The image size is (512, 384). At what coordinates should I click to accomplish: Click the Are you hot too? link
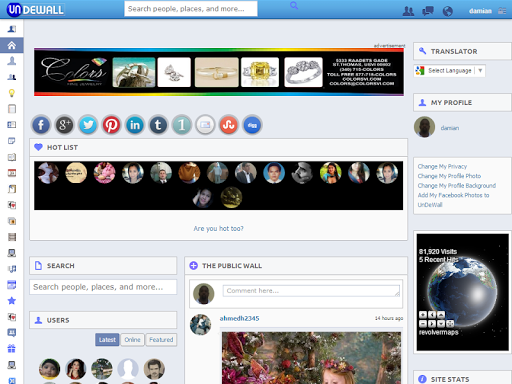(x=218, y=229)
